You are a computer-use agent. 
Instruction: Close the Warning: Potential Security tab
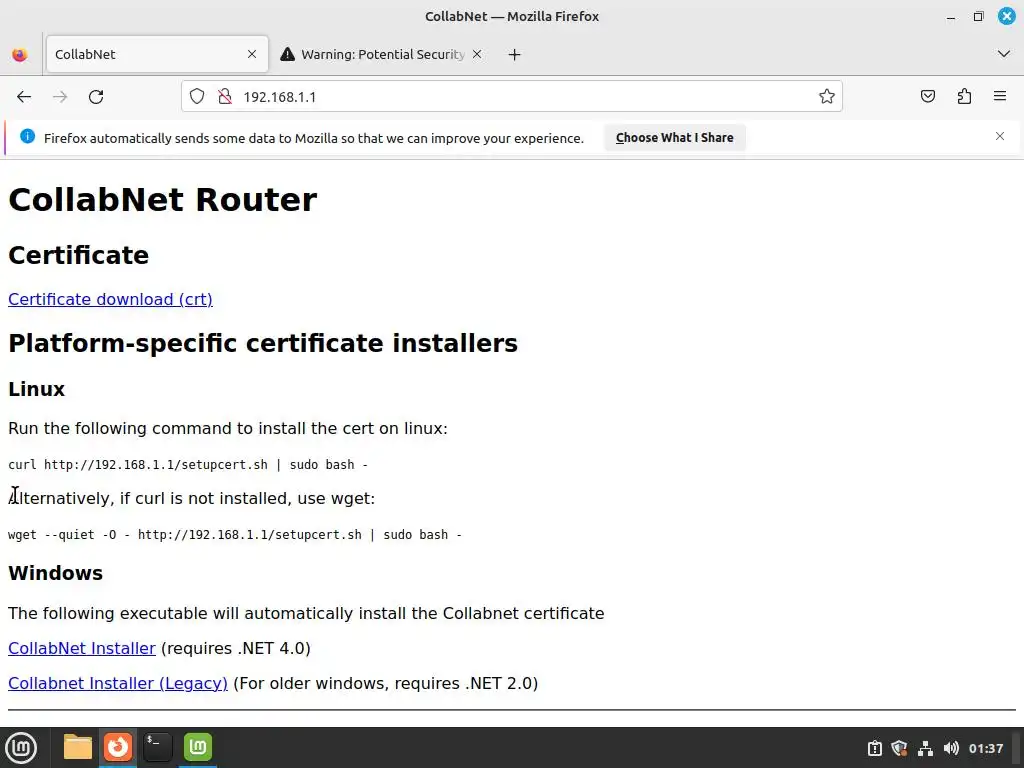click(477, 54)
